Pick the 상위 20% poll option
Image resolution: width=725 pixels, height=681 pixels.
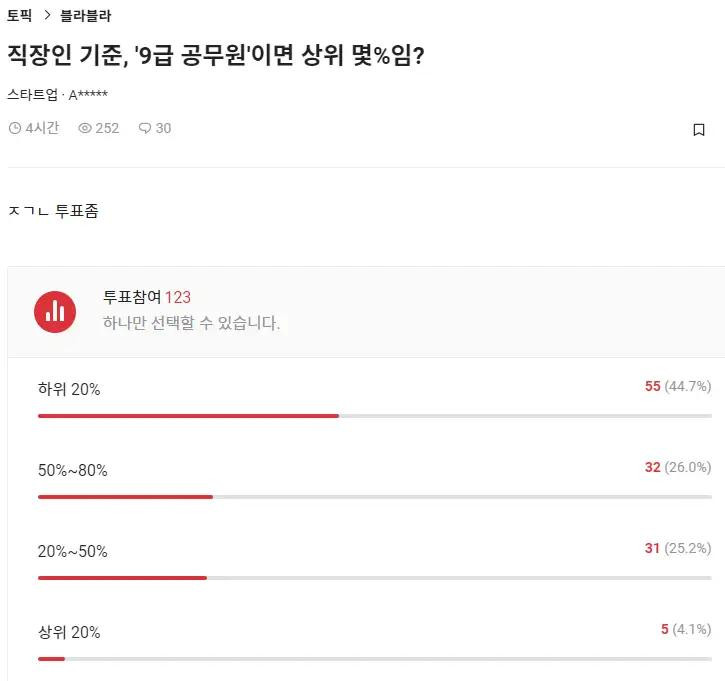(69, 632)
